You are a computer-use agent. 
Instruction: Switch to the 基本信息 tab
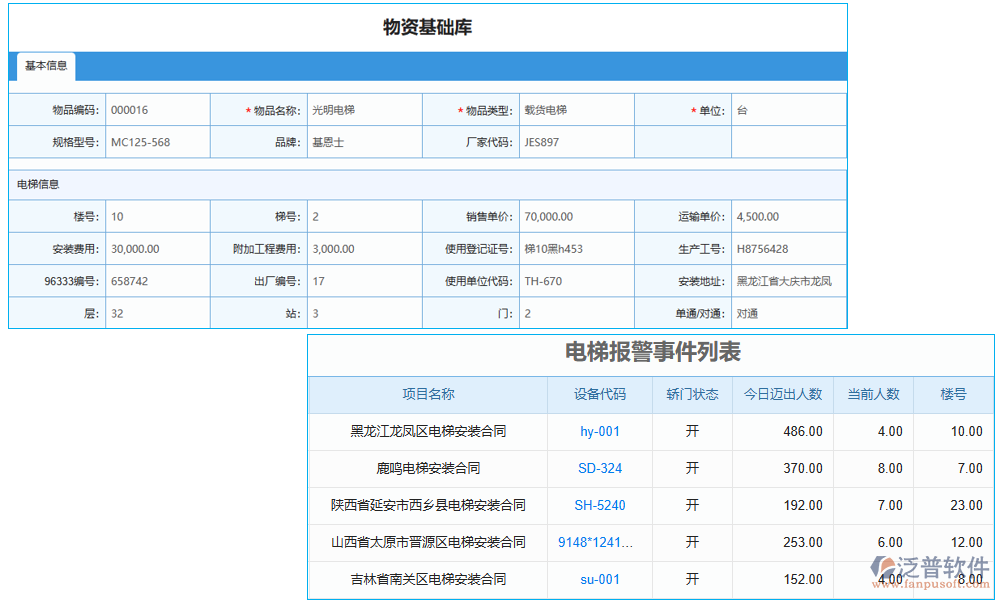click(46, 66)
